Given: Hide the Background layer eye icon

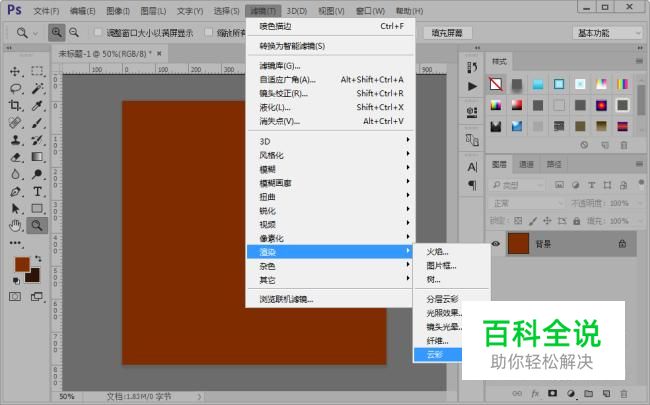Looking at the screenshot, I should [496, 244].
